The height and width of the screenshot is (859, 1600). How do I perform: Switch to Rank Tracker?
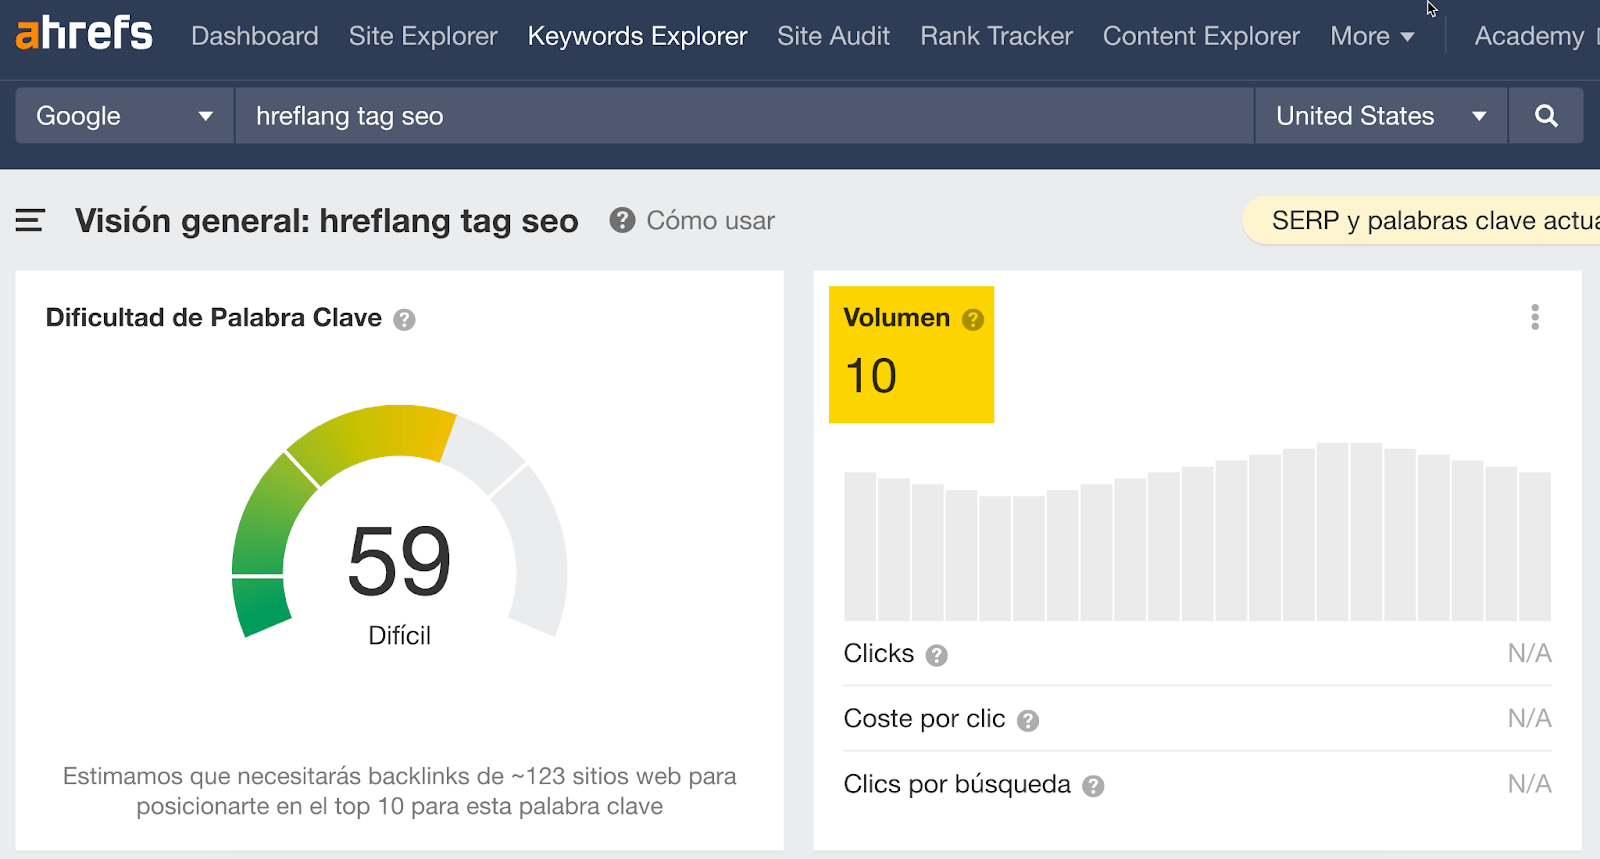click(996, 36)
